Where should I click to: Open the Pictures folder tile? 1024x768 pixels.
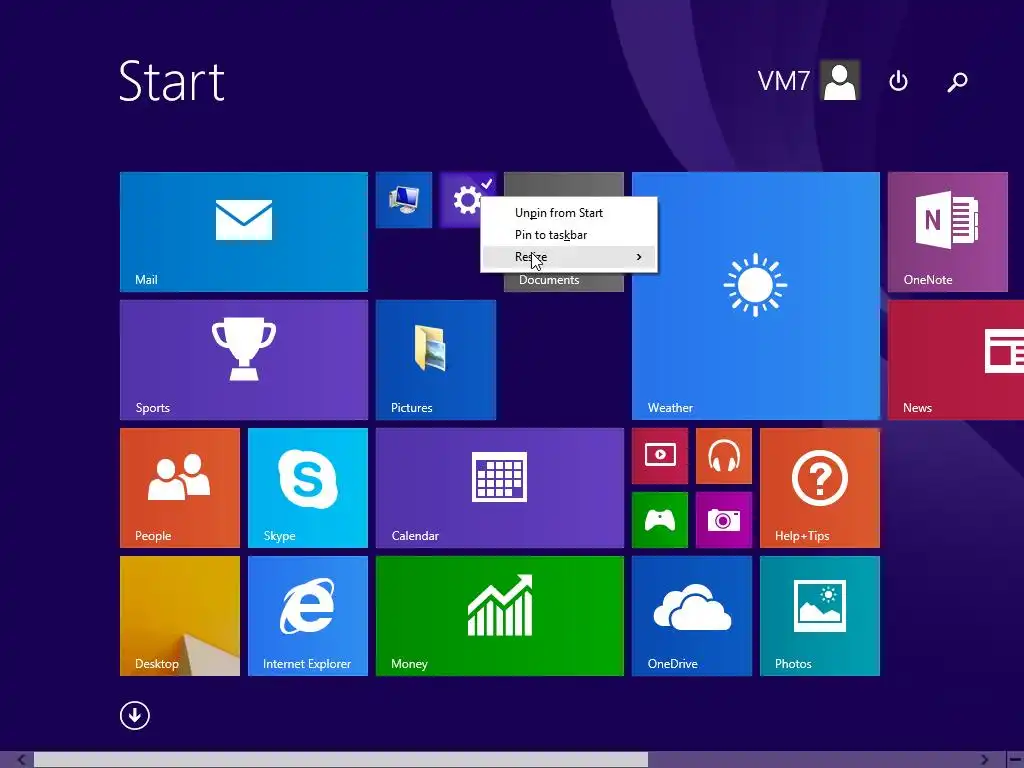point(436,360)
